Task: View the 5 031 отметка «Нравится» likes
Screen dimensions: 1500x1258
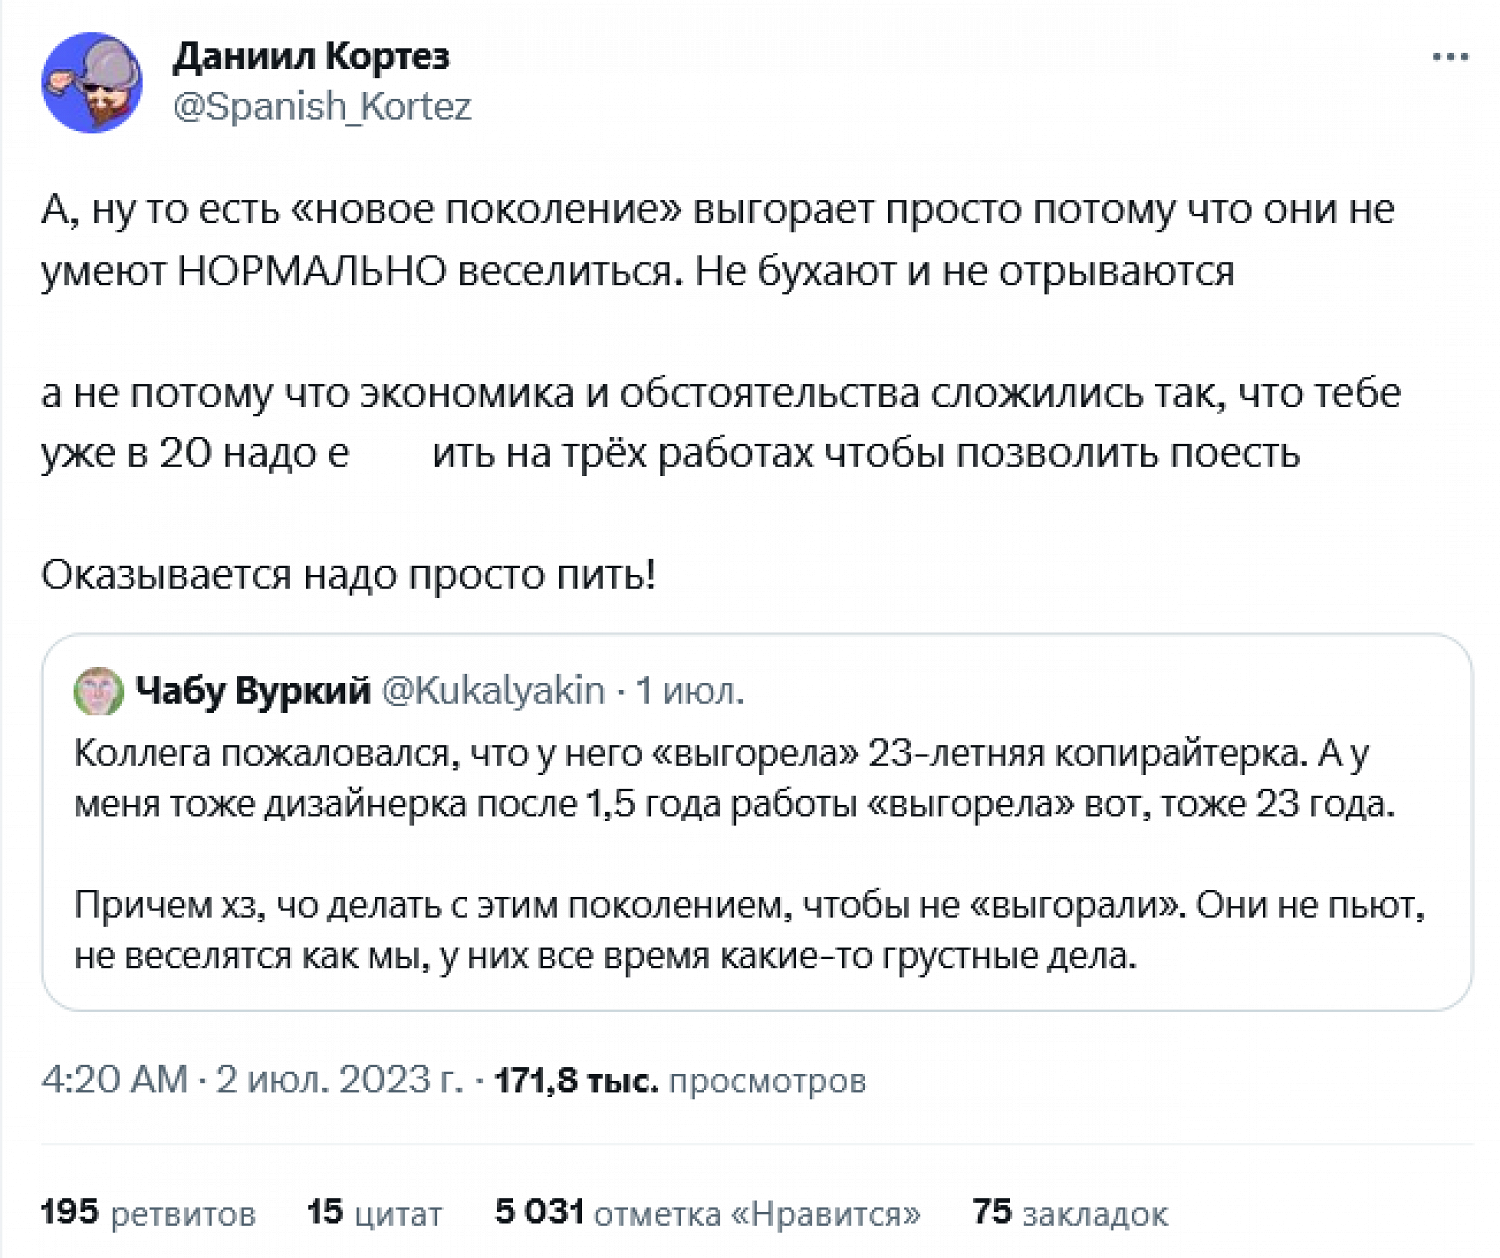Action: pos(707,1213)
